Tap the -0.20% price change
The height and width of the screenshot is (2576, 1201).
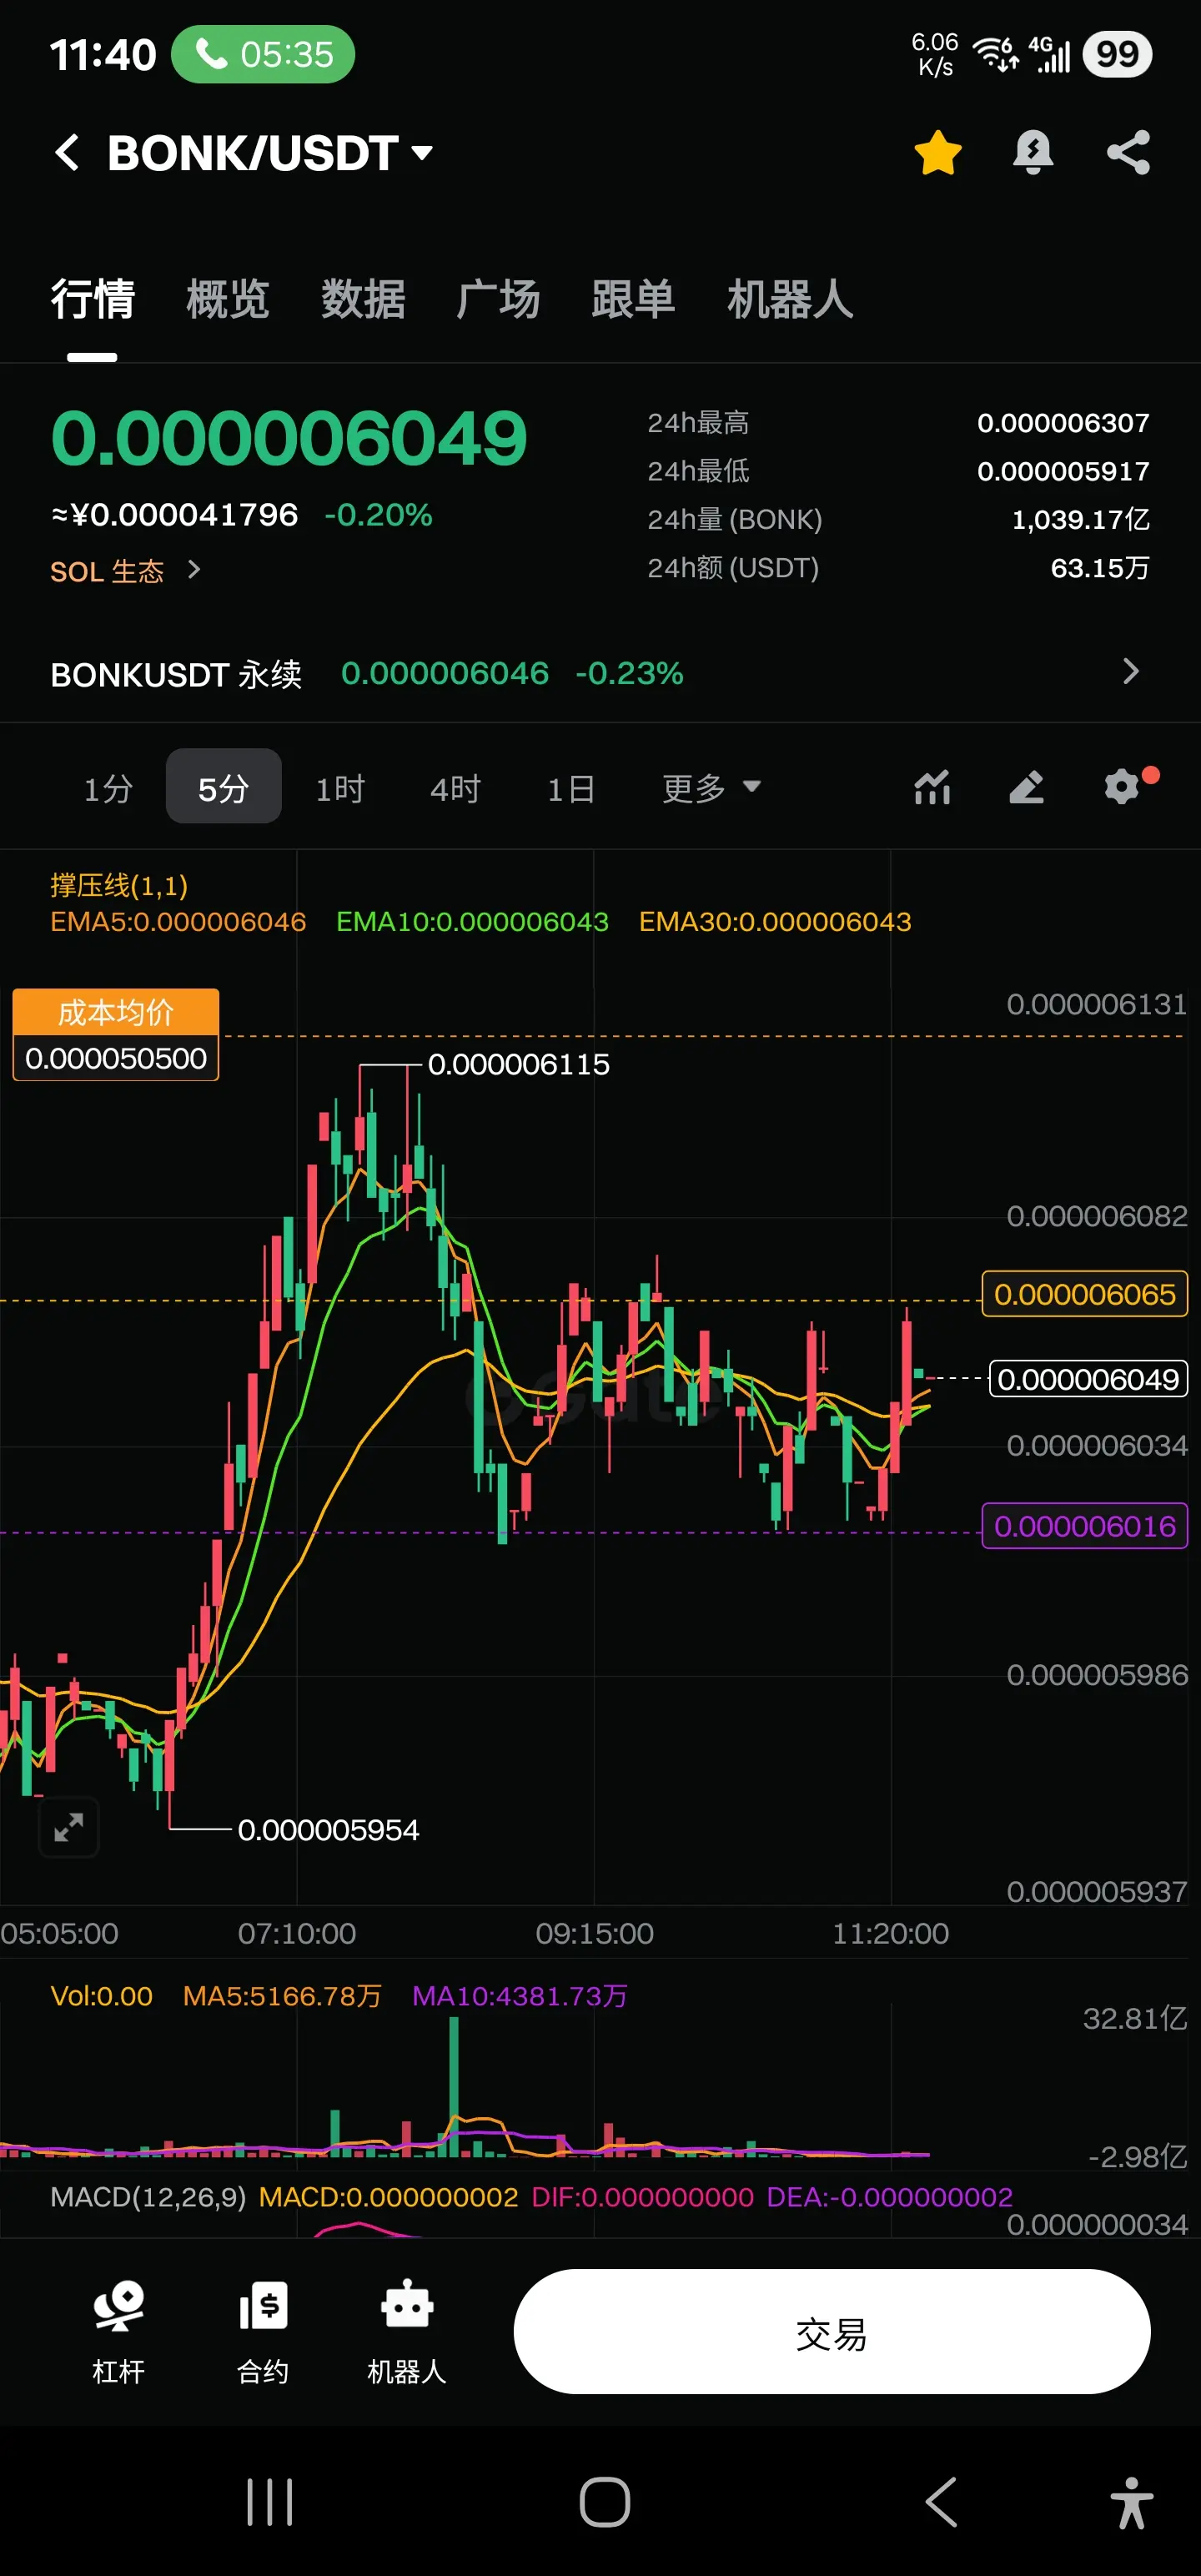[378, 515]
